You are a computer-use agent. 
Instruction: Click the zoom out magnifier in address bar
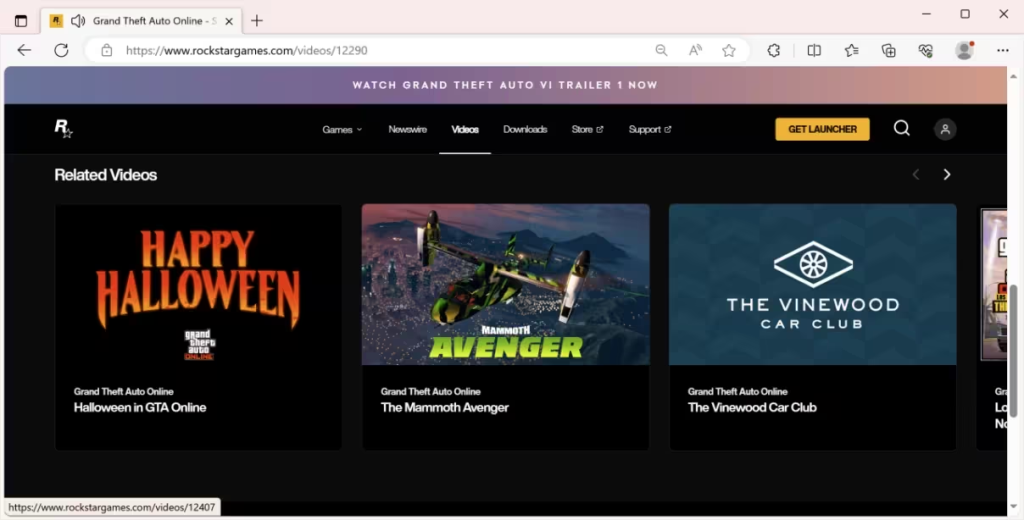tap(662, 50)
